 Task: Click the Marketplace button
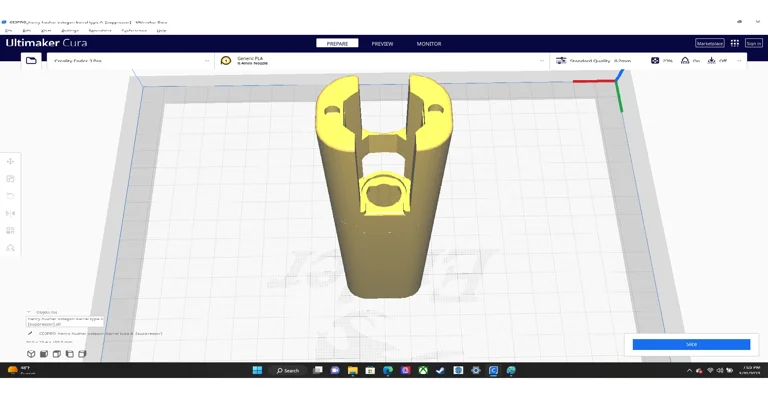pyautogui.click(x=709, y=43)
